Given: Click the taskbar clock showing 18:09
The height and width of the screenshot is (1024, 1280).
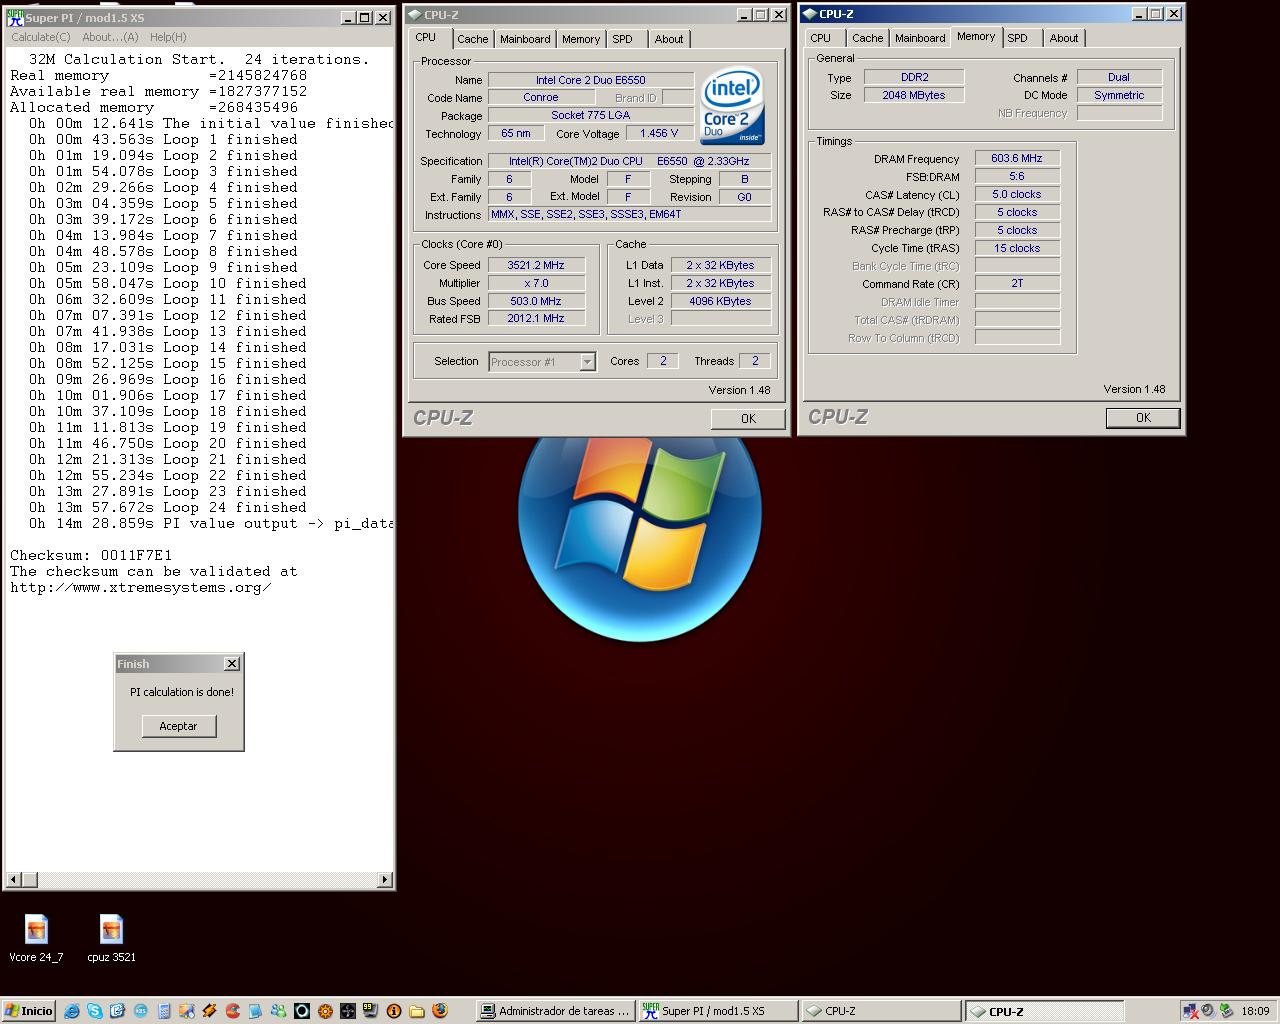Looking at the screenshot, I should coord(1255,1011).
